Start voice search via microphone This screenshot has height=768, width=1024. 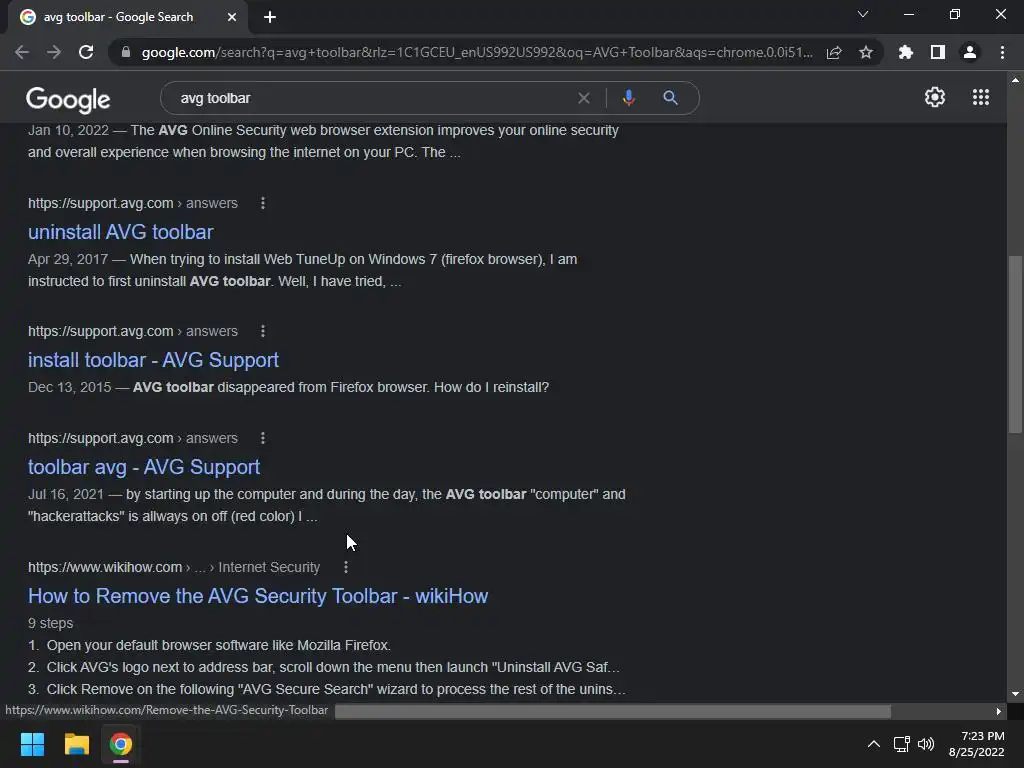pos(628,98)
